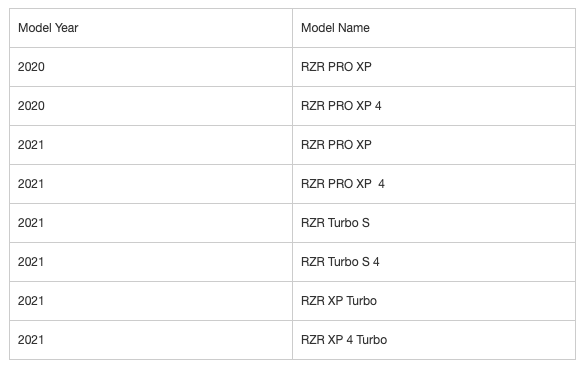Click the year cell beside 2020 RZR PRO XP 4

pyautogui.click(x=151, y=106)
